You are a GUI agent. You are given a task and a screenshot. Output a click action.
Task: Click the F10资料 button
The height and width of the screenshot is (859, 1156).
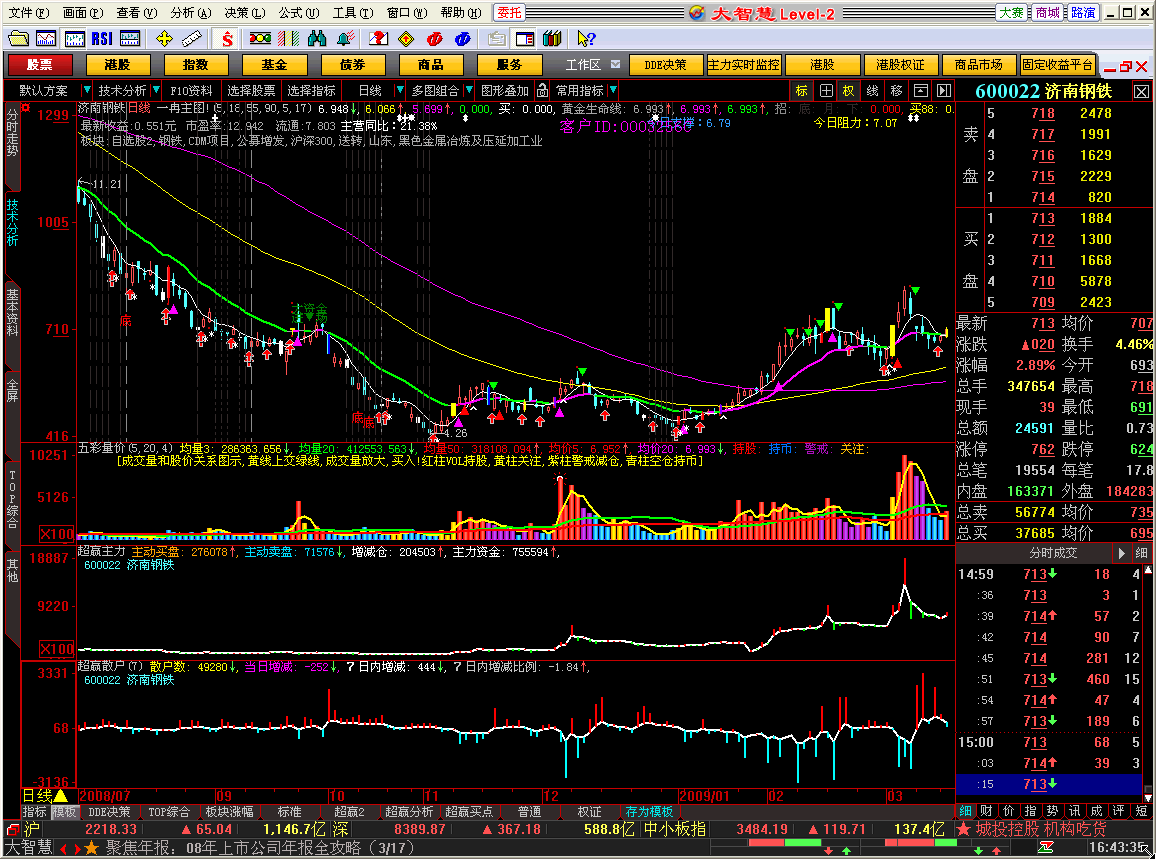[191, 91]
